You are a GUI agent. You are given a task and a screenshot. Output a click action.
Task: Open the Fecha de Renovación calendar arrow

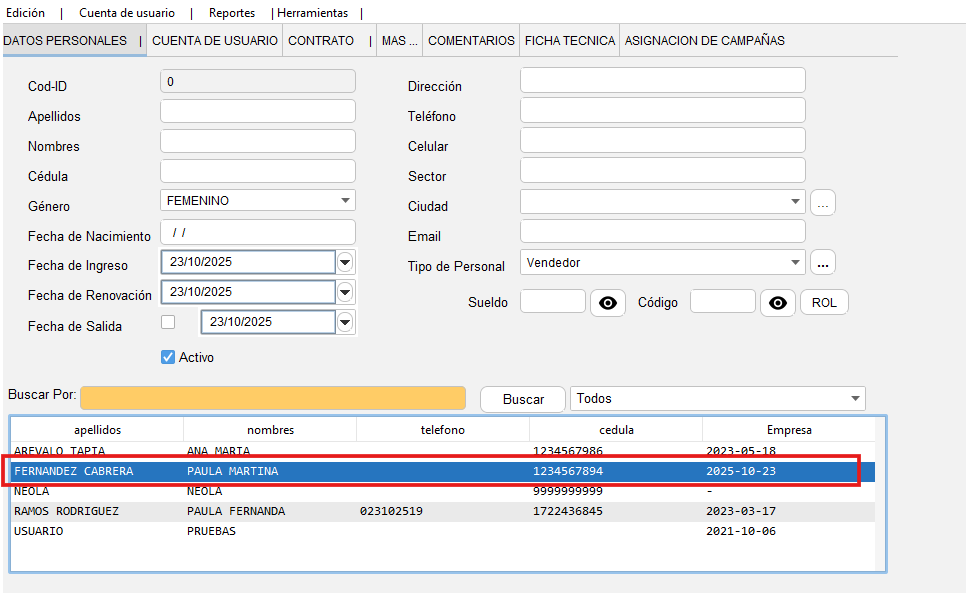point(345,292)
